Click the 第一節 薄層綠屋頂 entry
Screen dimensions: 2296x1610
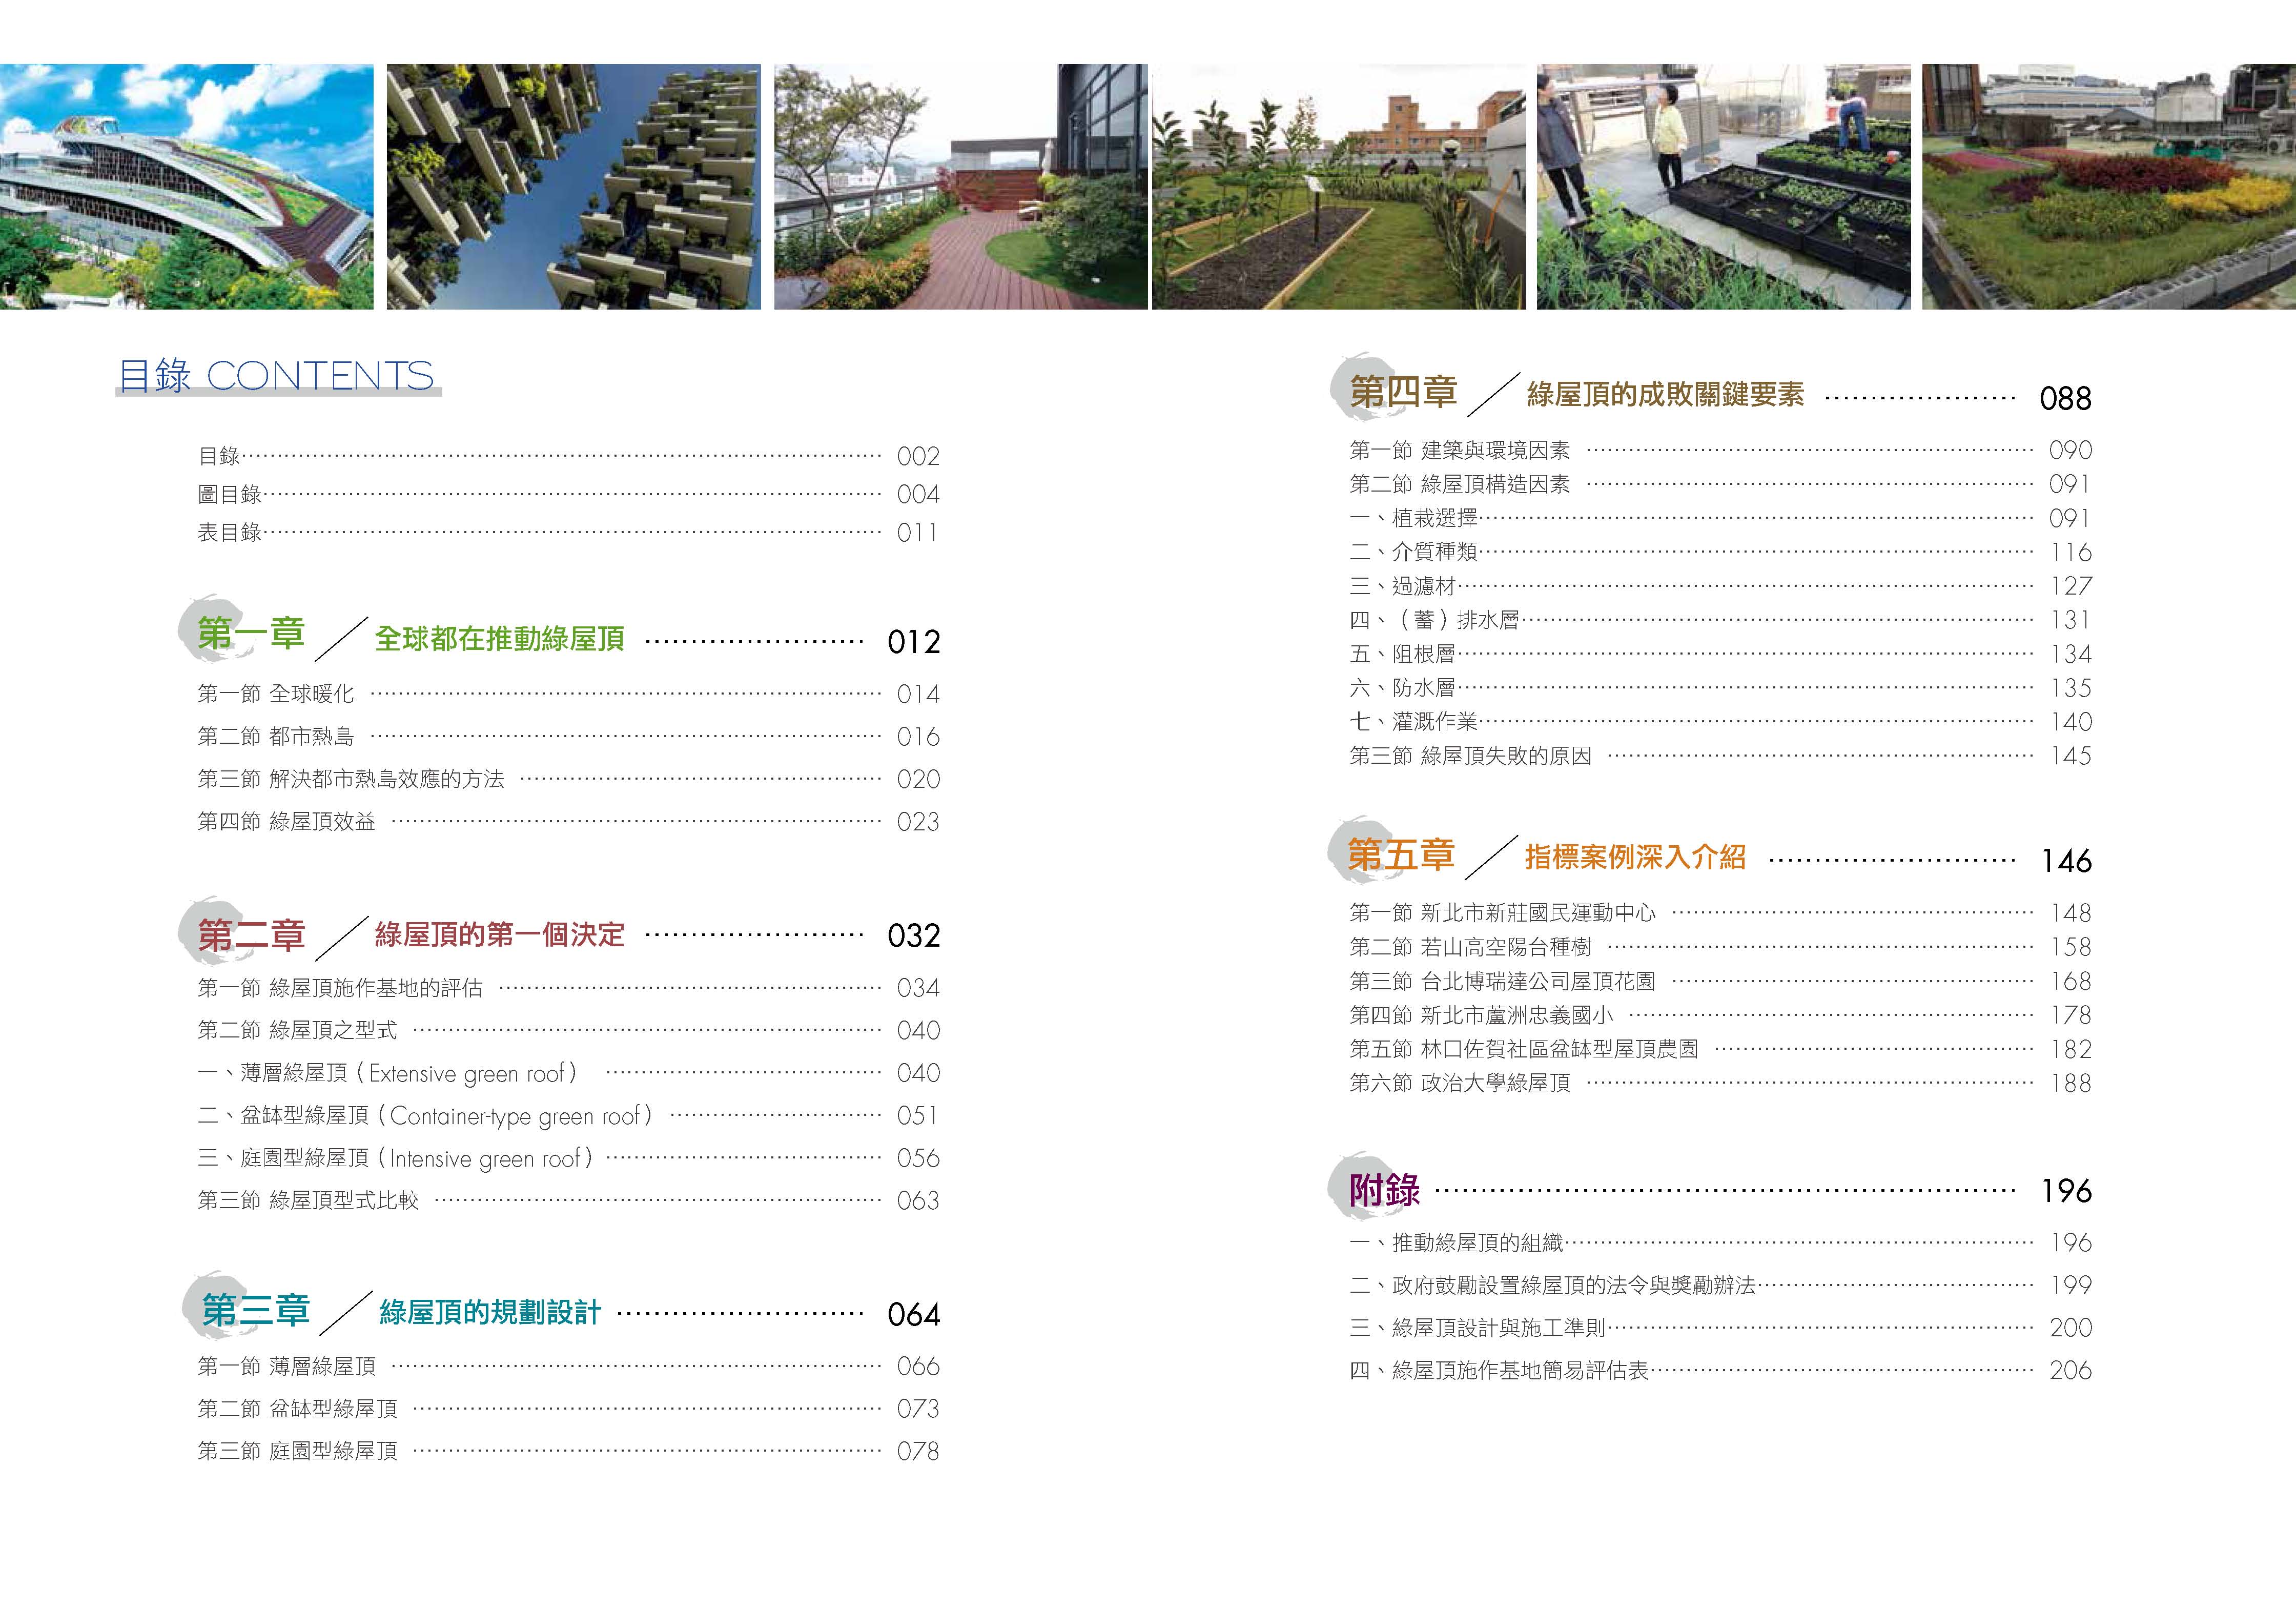pos(568,1366)
